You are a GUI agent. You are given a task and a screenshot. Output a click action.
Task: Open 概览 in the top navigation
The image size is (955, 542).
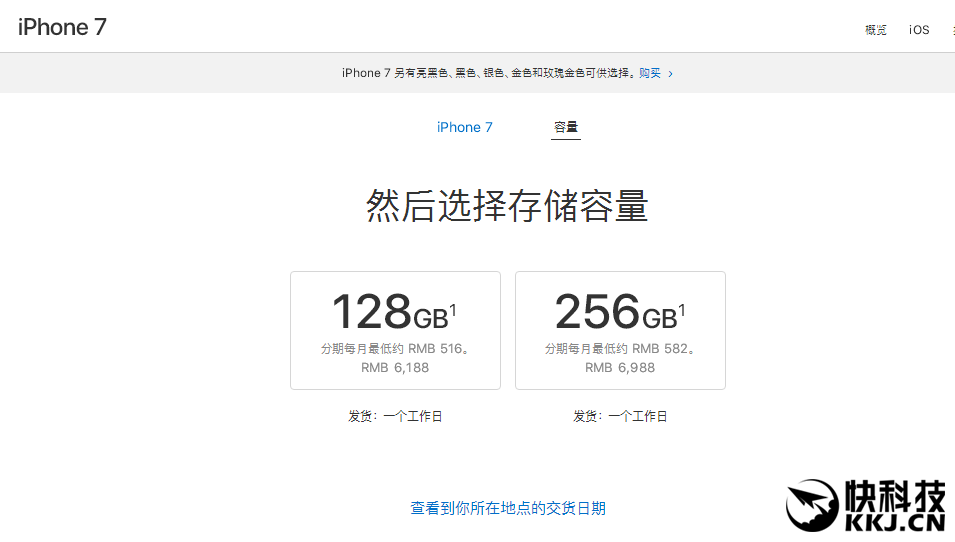(875, 30)
